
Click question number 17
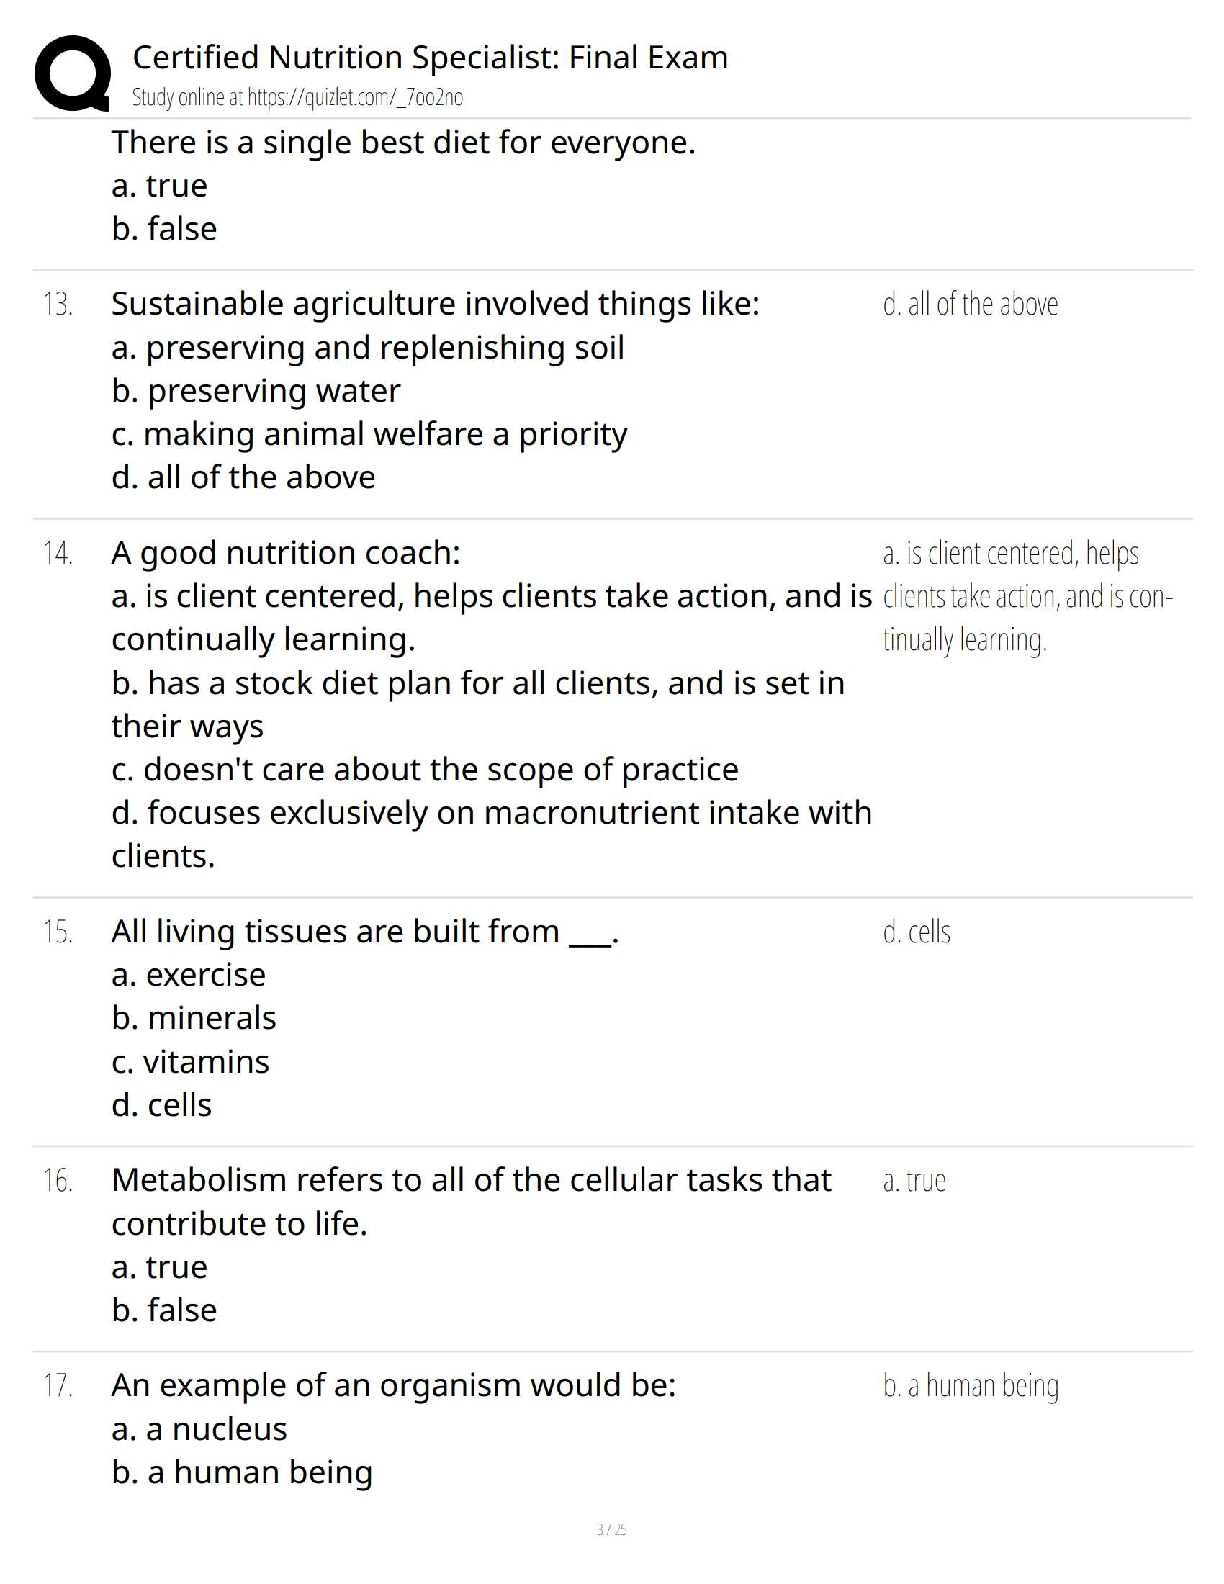58,1386
